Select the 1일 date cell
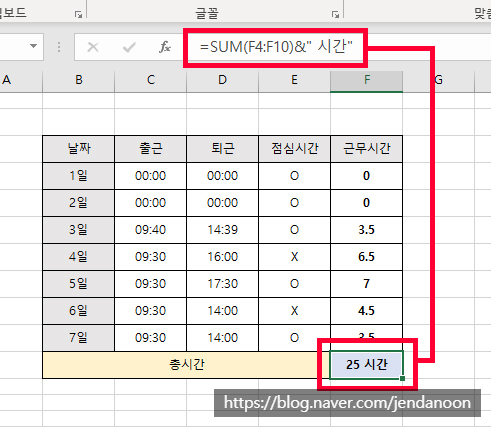Screen dimensions: 491x427 [79, 176]
